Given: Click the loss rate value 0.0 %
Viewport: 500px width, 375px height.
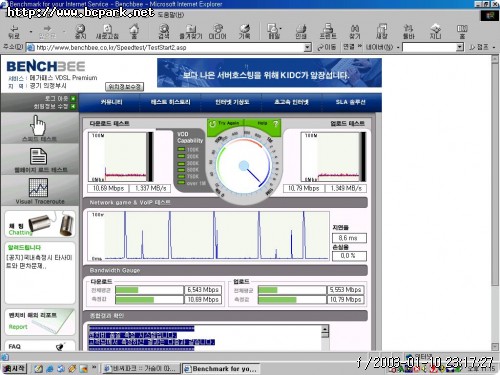Looking at the screenshot, I should (x=349, y=256).
